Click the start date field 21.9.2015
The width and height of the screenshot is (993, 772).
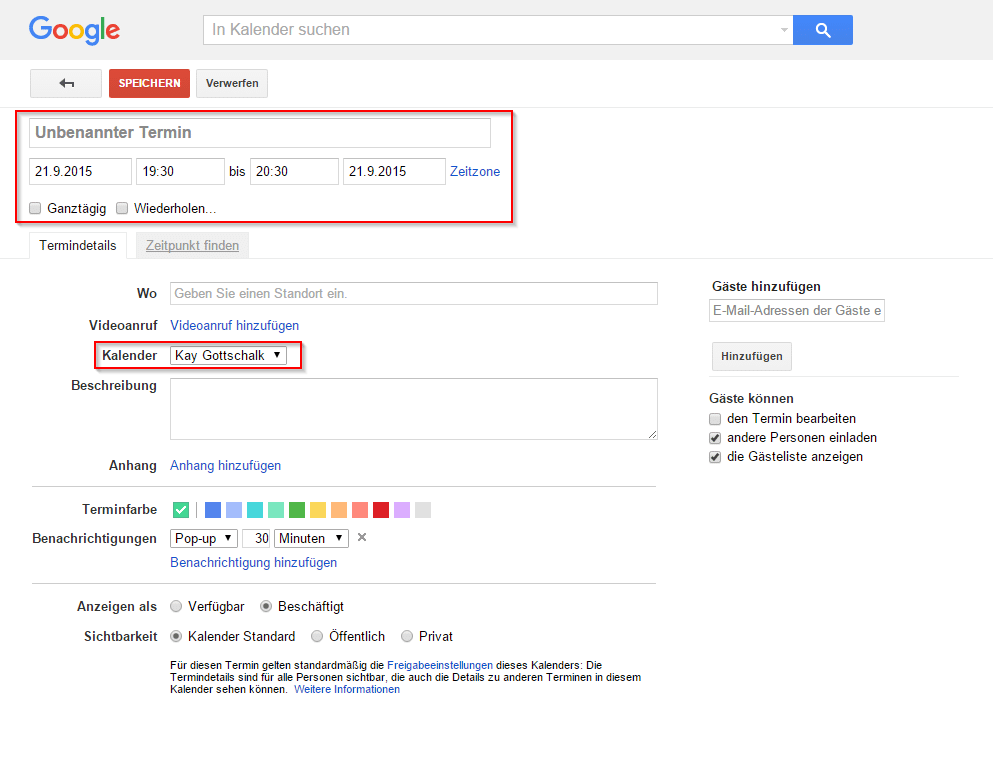pyautogui.click(x=80, y=172)
